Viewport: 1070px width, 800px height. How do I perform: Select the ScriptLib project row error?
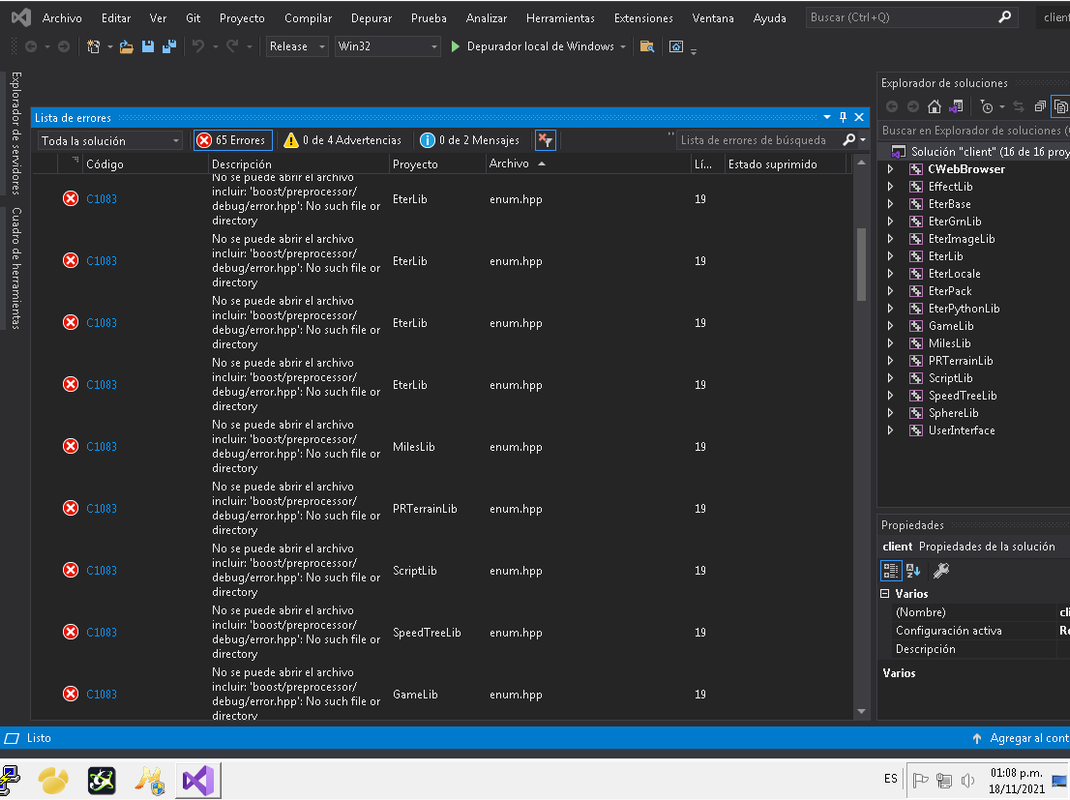pos(442,571)
